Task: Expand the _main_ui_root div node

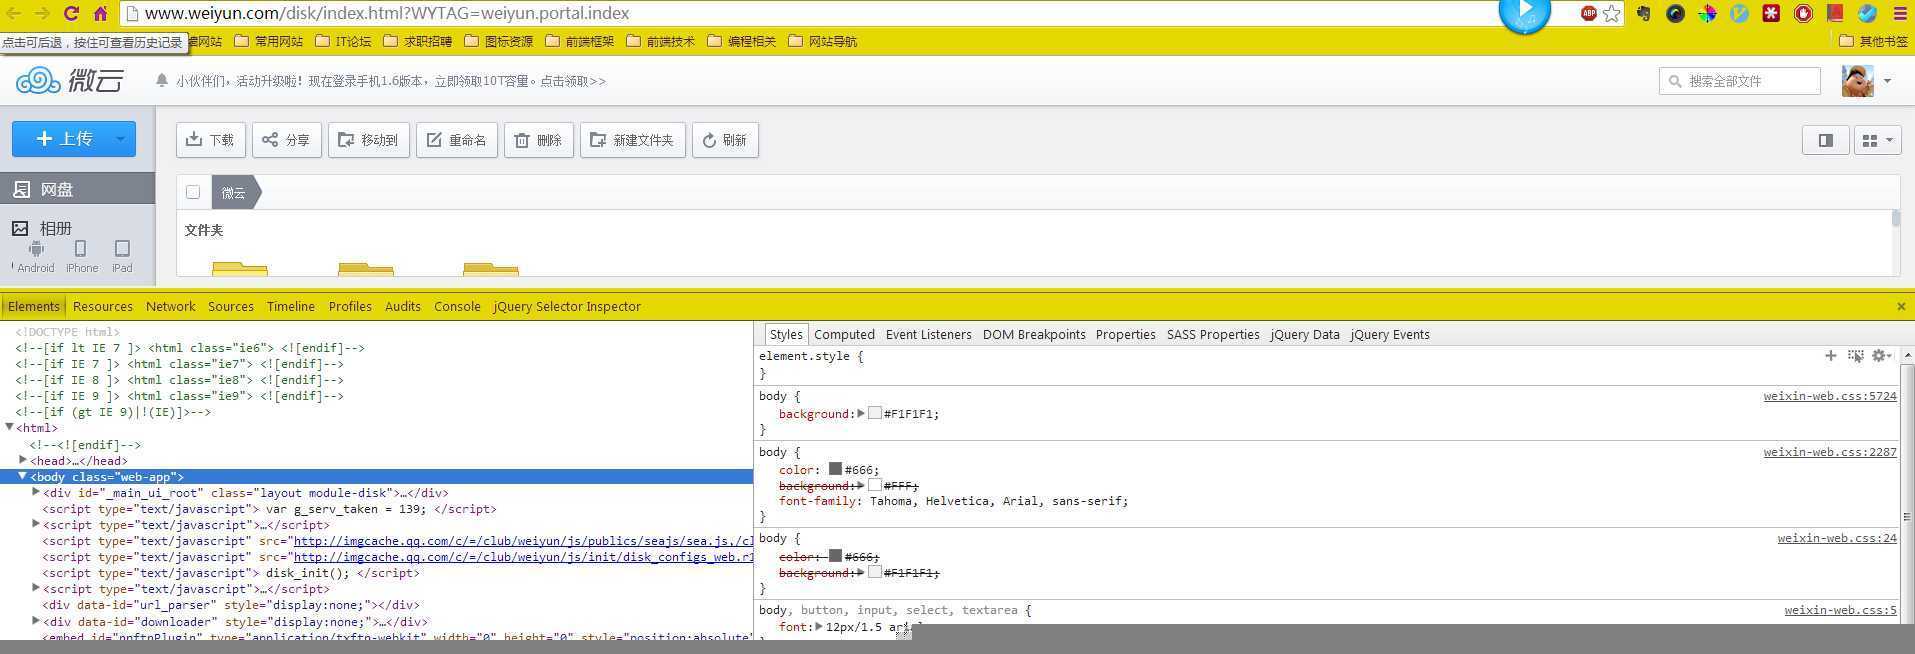Action: tap(36, 492)
